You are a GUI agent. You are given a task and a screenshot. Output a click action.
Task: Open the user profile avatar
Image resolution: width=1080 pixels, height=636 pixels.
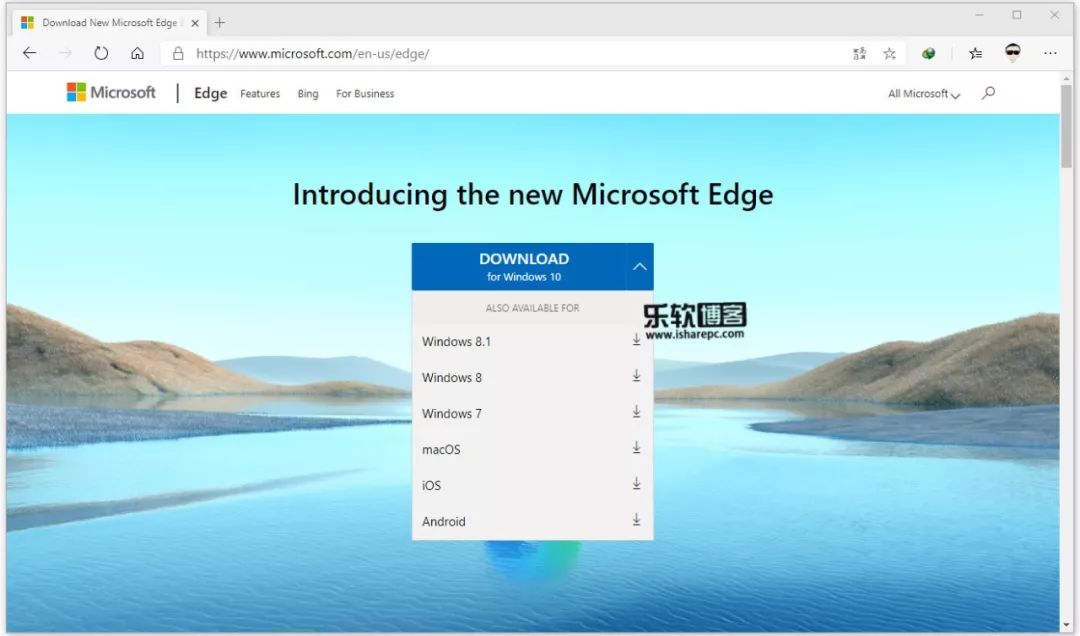tap(1012, 52)
